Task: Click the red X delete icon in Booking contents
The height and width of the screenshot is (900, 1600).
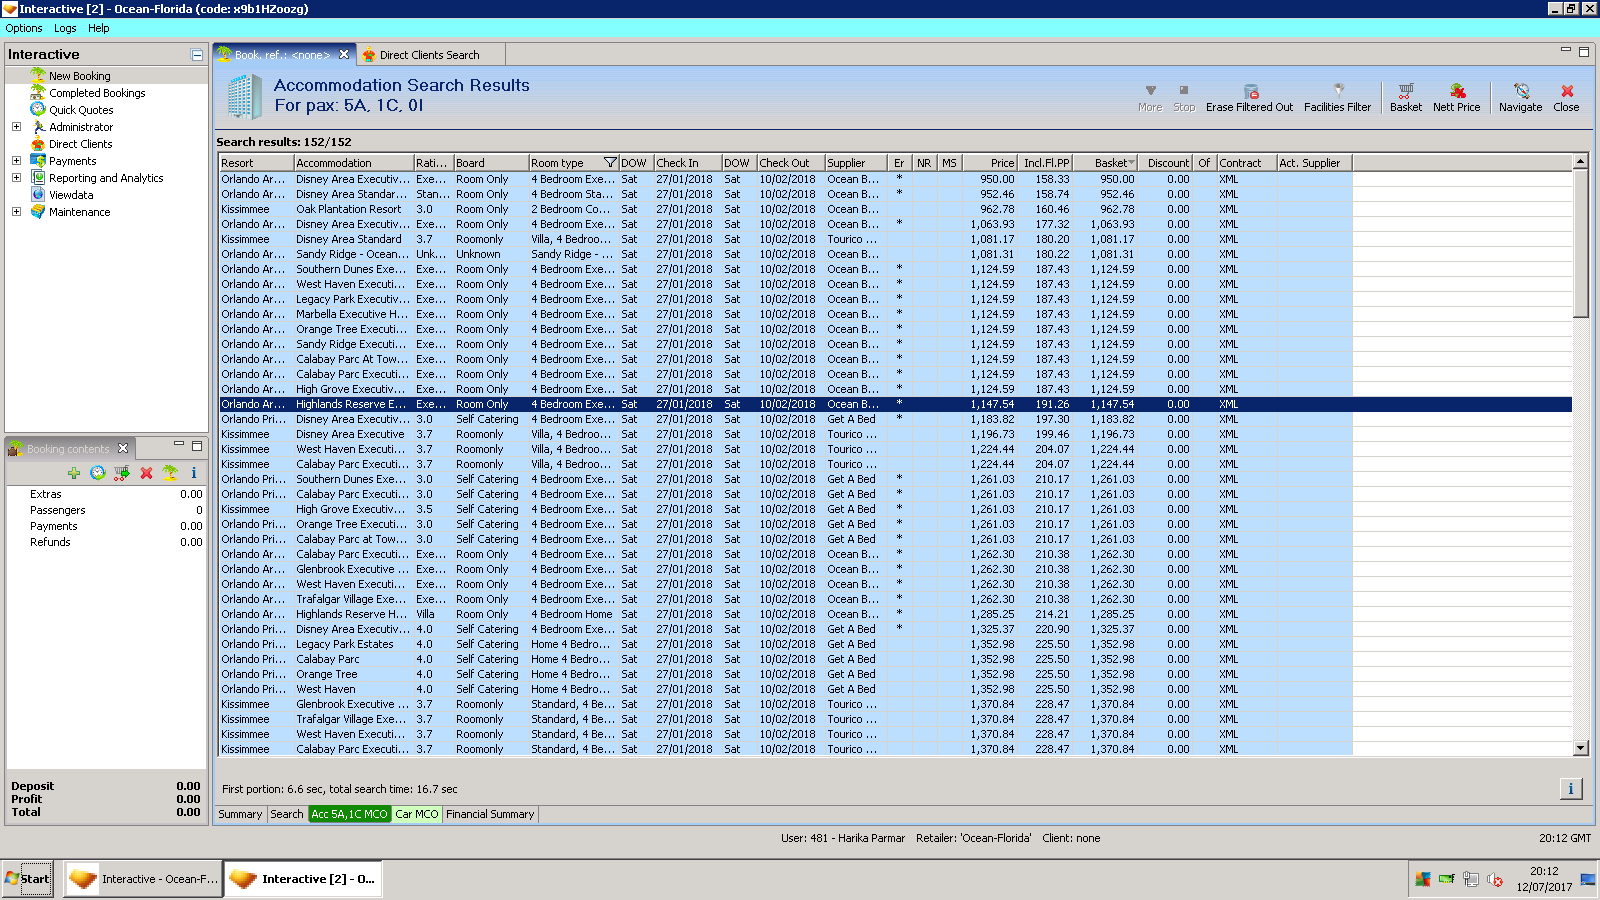Action: 146,473
